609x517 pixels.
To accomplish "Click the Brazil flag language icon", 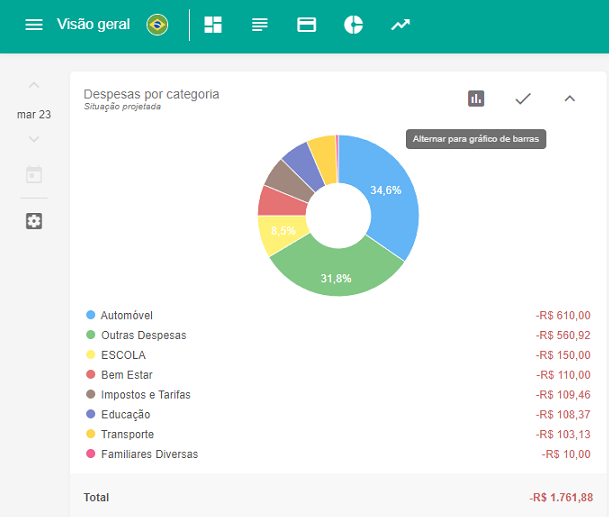I will pos(157,25).
